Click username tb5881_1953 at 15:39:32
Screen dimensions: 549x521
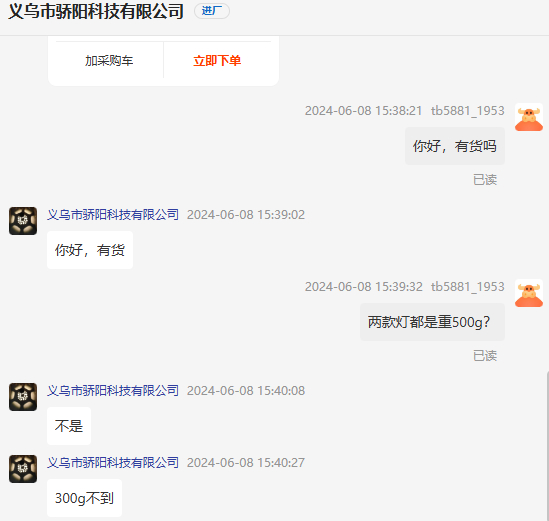(468, 287)
